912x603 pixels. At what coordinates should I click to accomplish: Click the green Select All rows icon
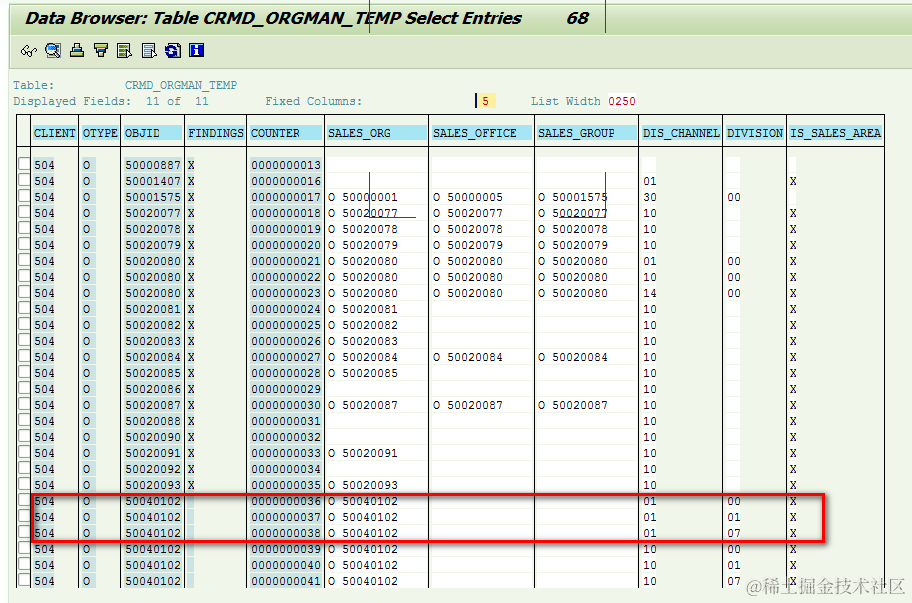[x=124, y=51]
